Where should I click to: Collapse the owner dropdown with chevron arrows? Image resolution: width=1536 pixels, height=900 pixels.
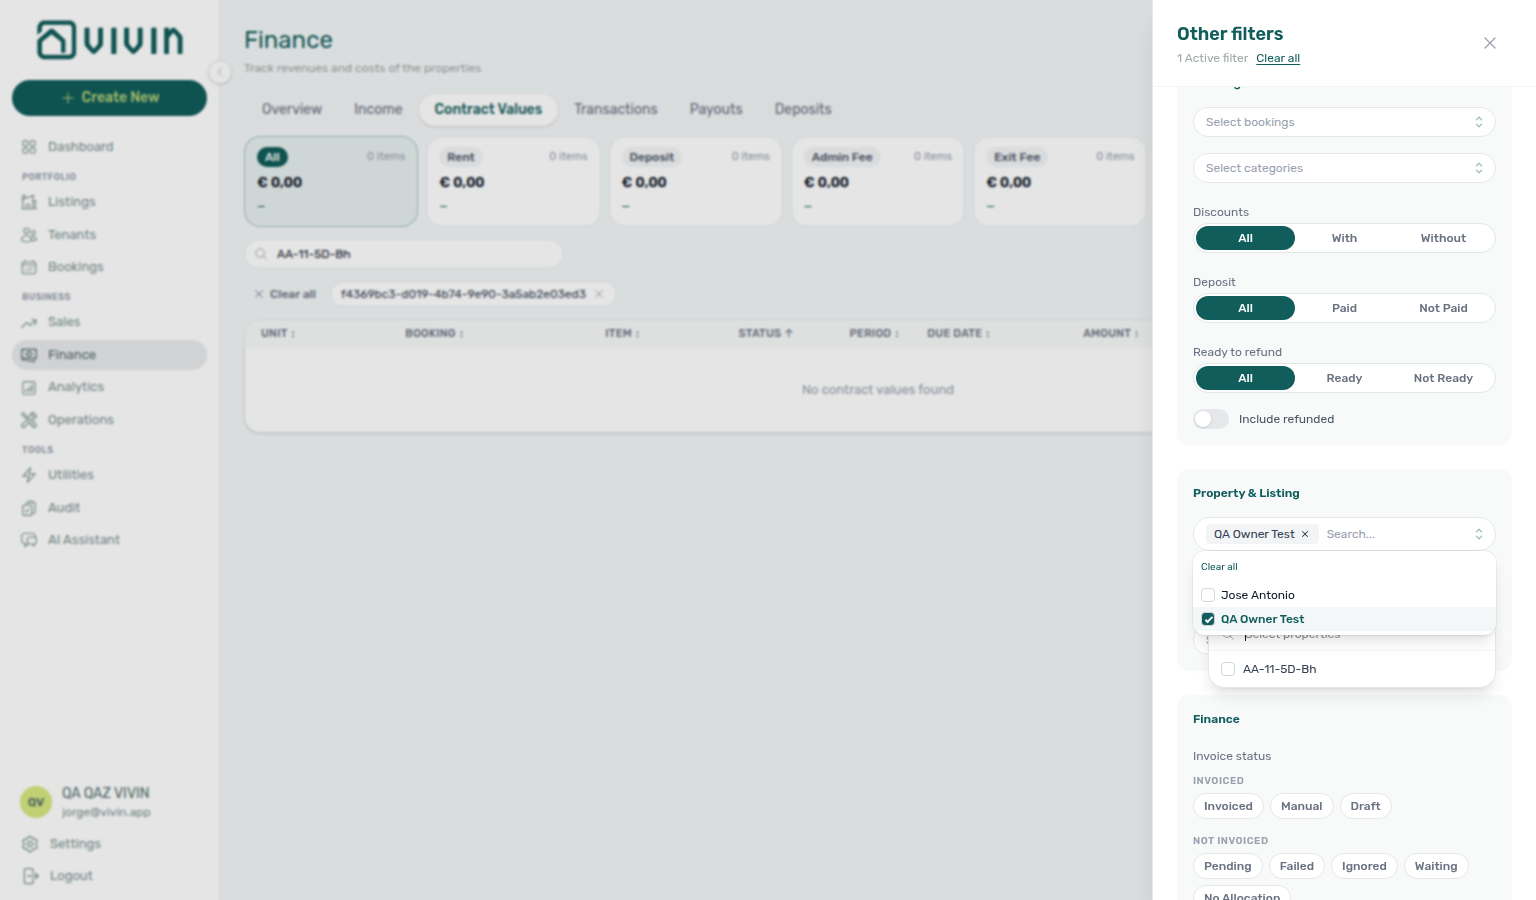tap(1479, 534)
